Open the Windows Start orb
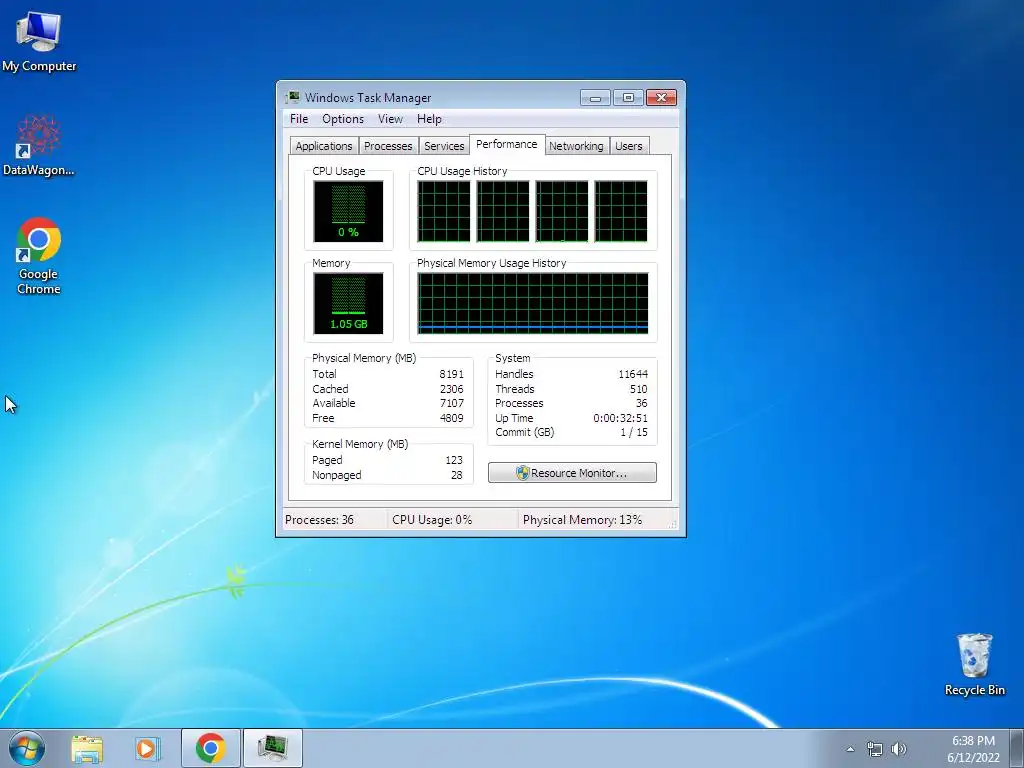This screenshot has width=1024, height=768. point(27,748)
